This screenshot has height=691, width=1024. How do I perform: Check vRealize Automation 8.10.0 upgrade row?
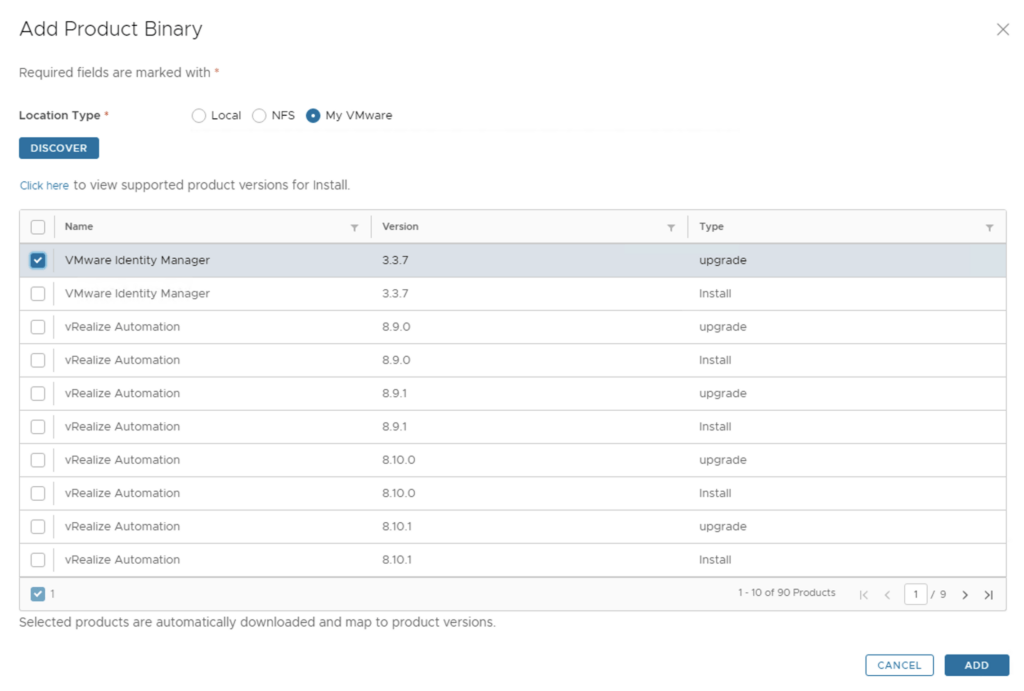click(x=38, y=460)
